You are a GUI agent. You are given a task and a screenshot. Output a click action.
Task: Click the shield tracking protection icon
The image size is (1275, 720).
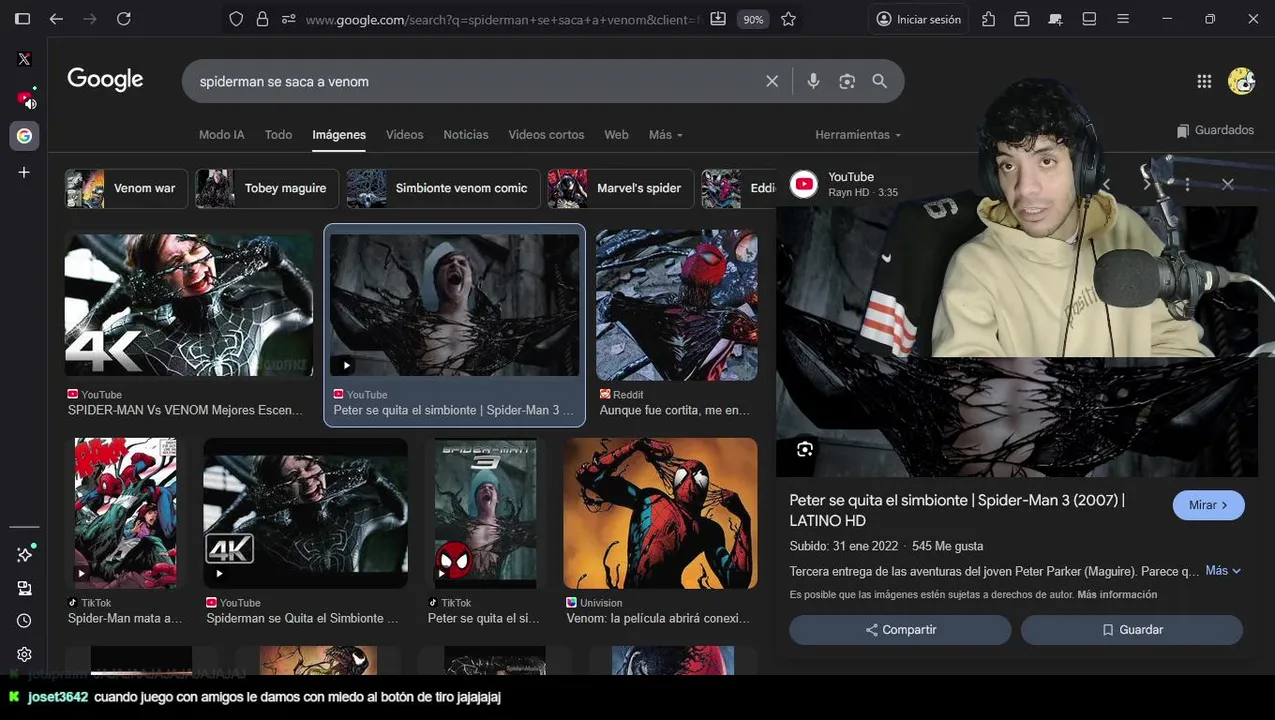pyautogui.click(x=236, y=19)
